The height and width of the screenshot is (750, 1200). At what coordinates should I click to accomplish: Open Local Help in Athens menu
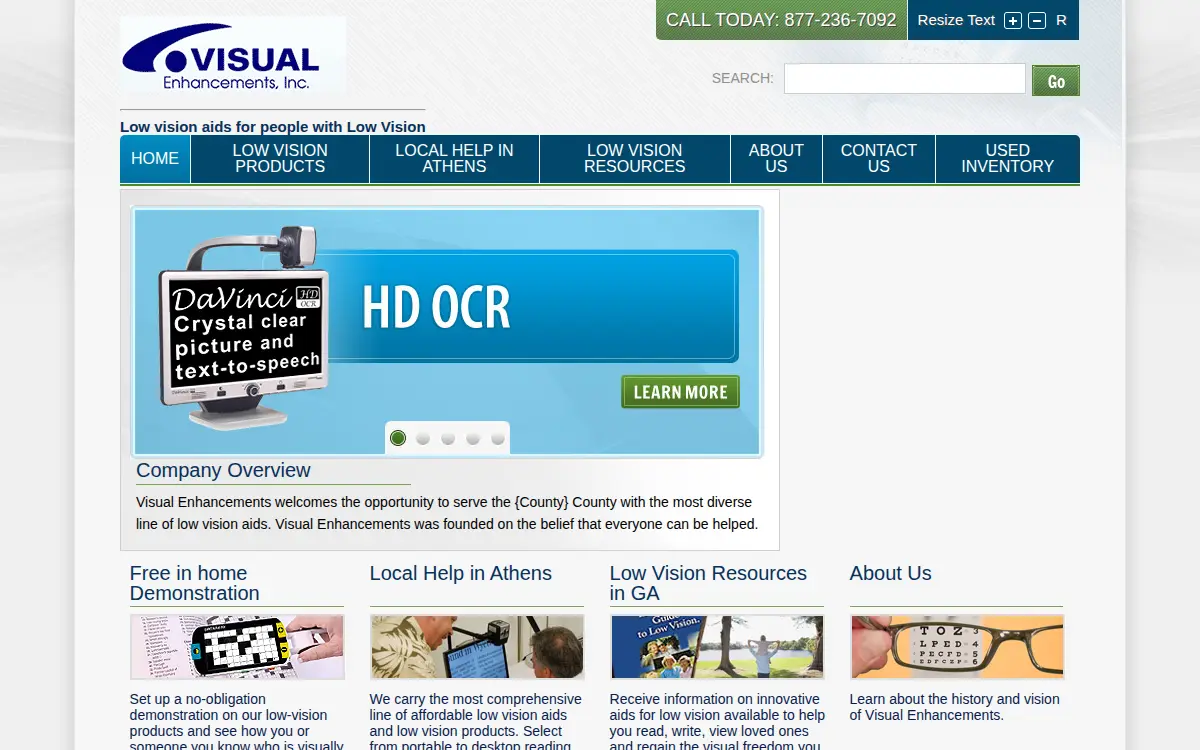coord(454,159)
